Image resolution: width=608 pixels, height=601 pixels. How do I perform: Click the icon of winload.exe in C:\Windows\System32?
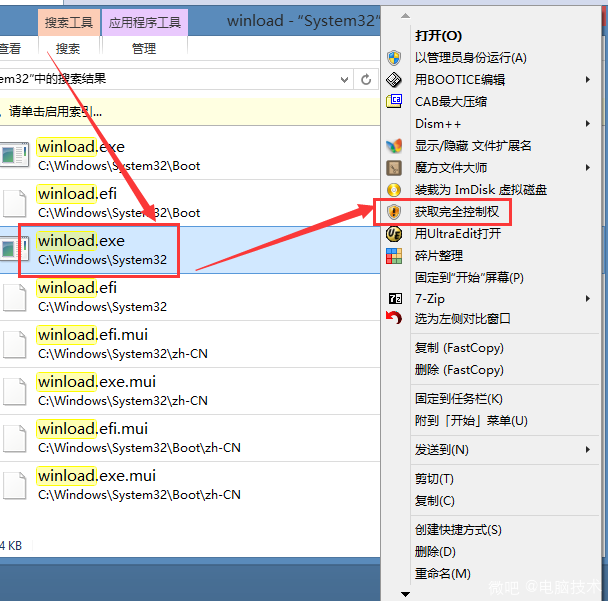[14, 249]
